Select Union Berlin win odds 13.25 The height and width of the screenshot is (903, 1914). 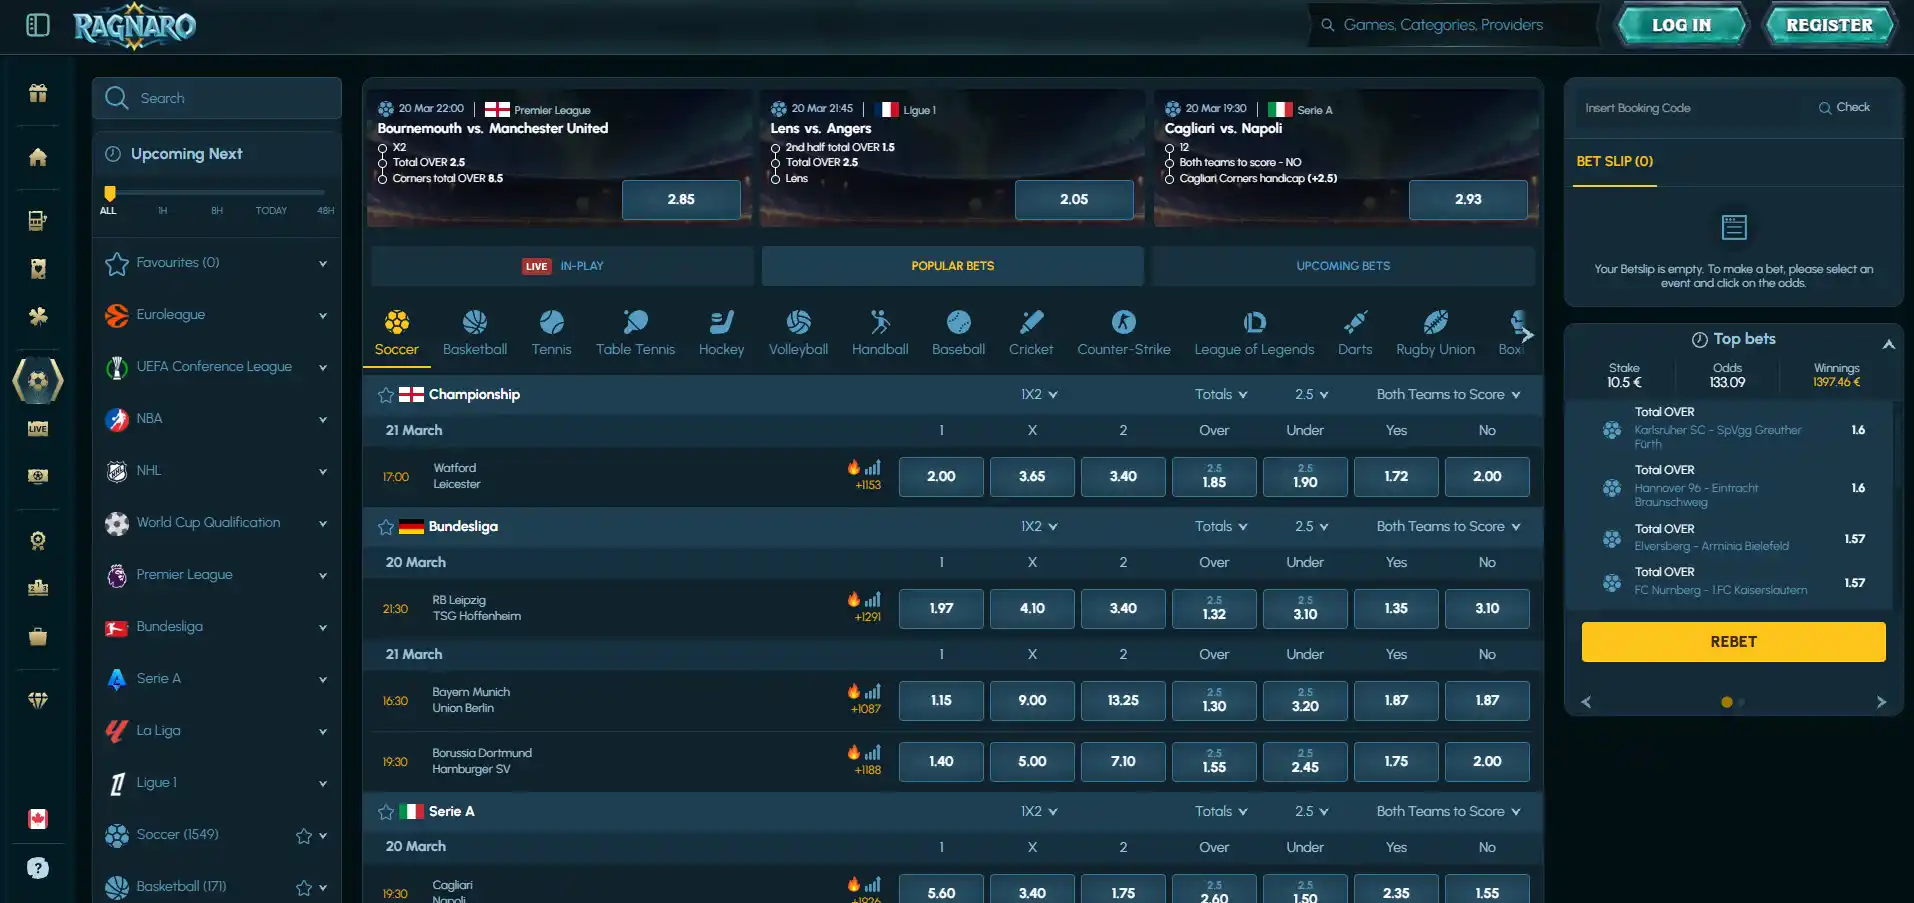1123,701
